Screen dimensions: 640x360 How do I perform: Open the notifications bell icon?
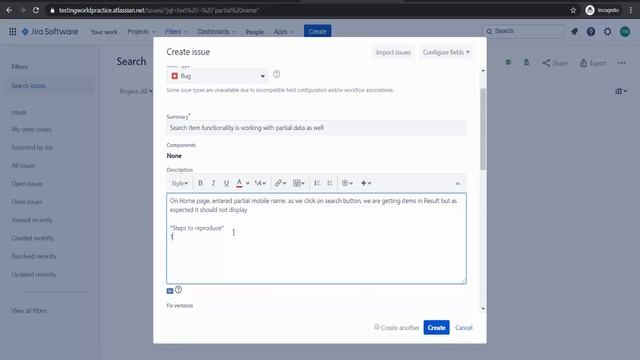pos(574,31)
